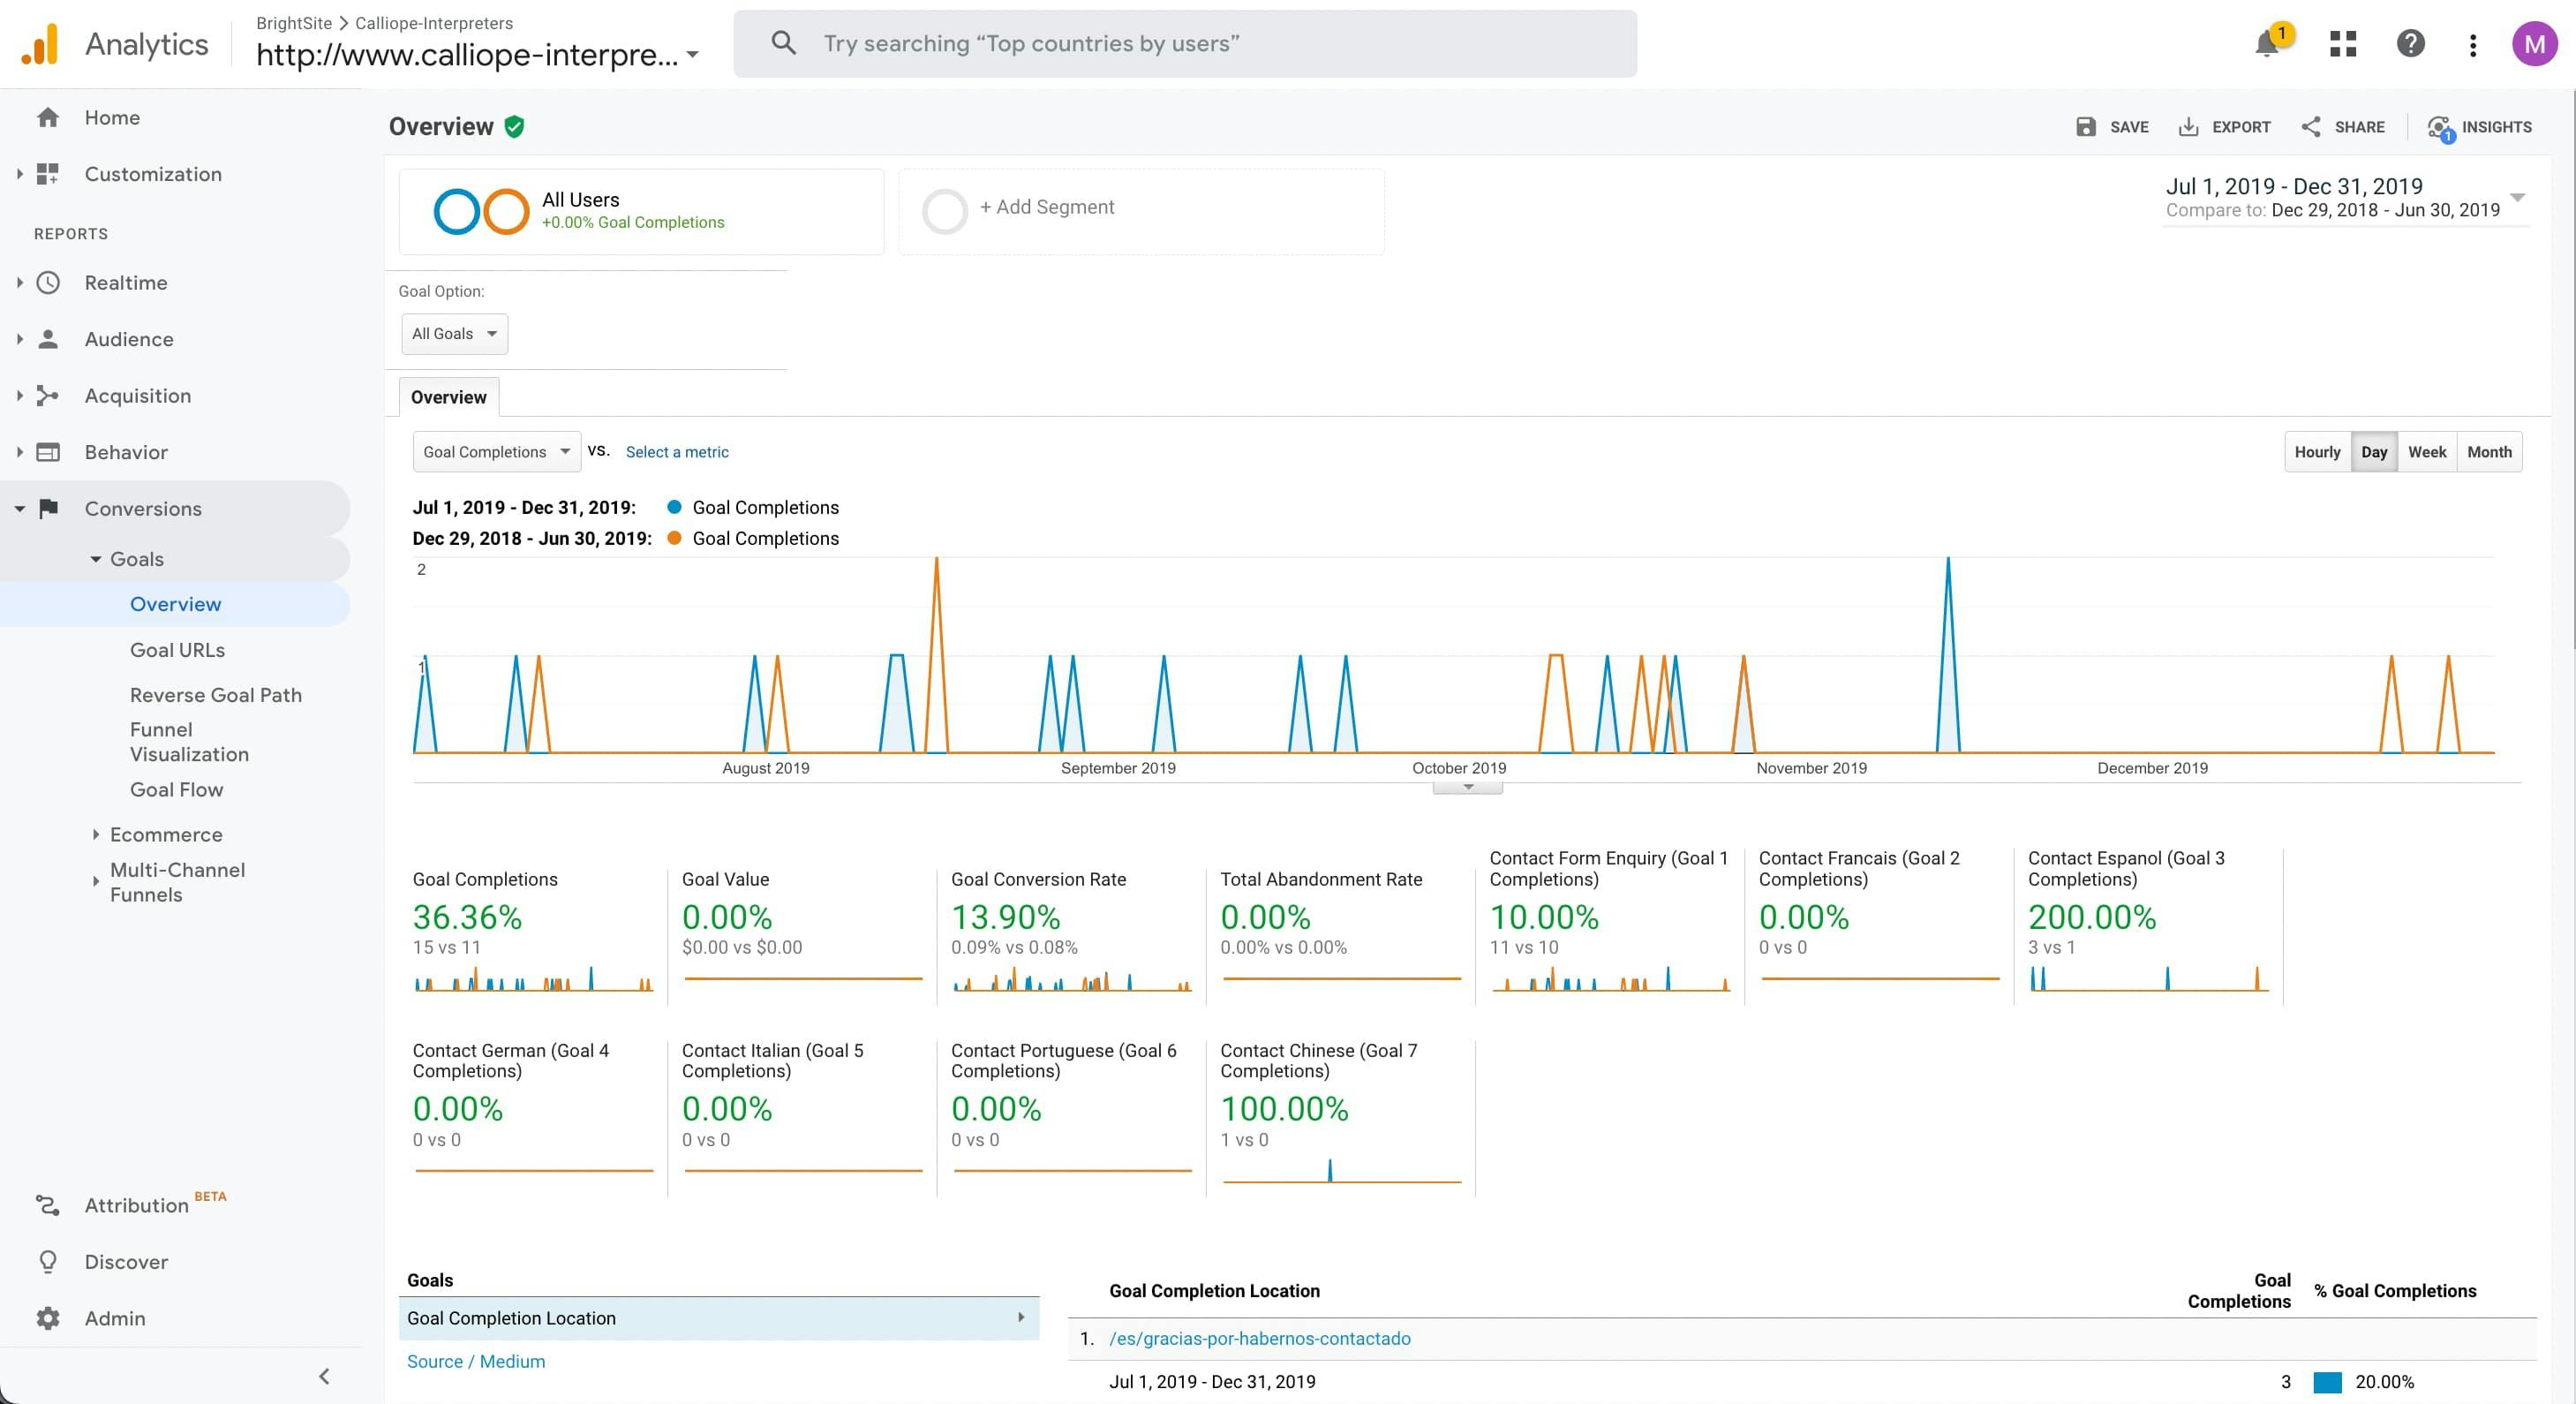Open the notifications bell icon
2576x1404 pixels.
(2267, 44)
